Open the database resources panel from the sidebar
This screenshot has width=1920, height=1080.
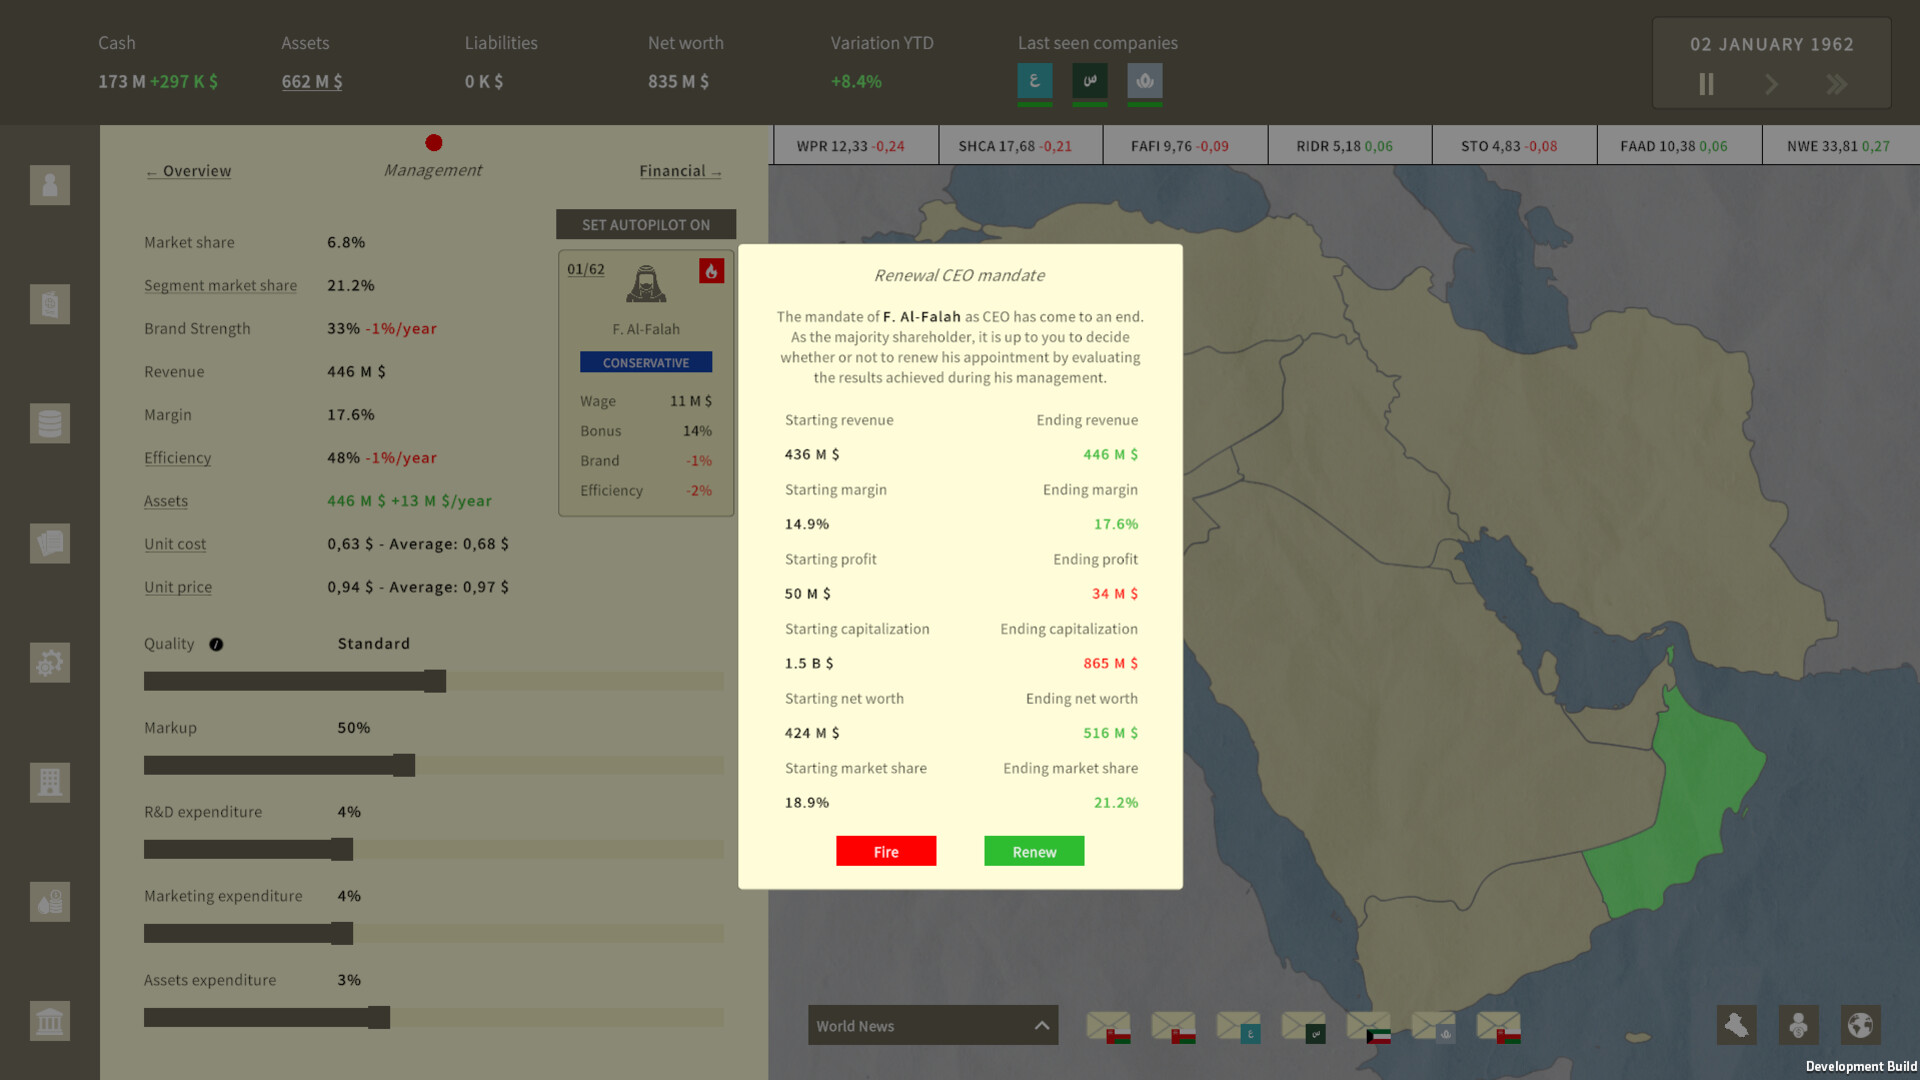50,424
